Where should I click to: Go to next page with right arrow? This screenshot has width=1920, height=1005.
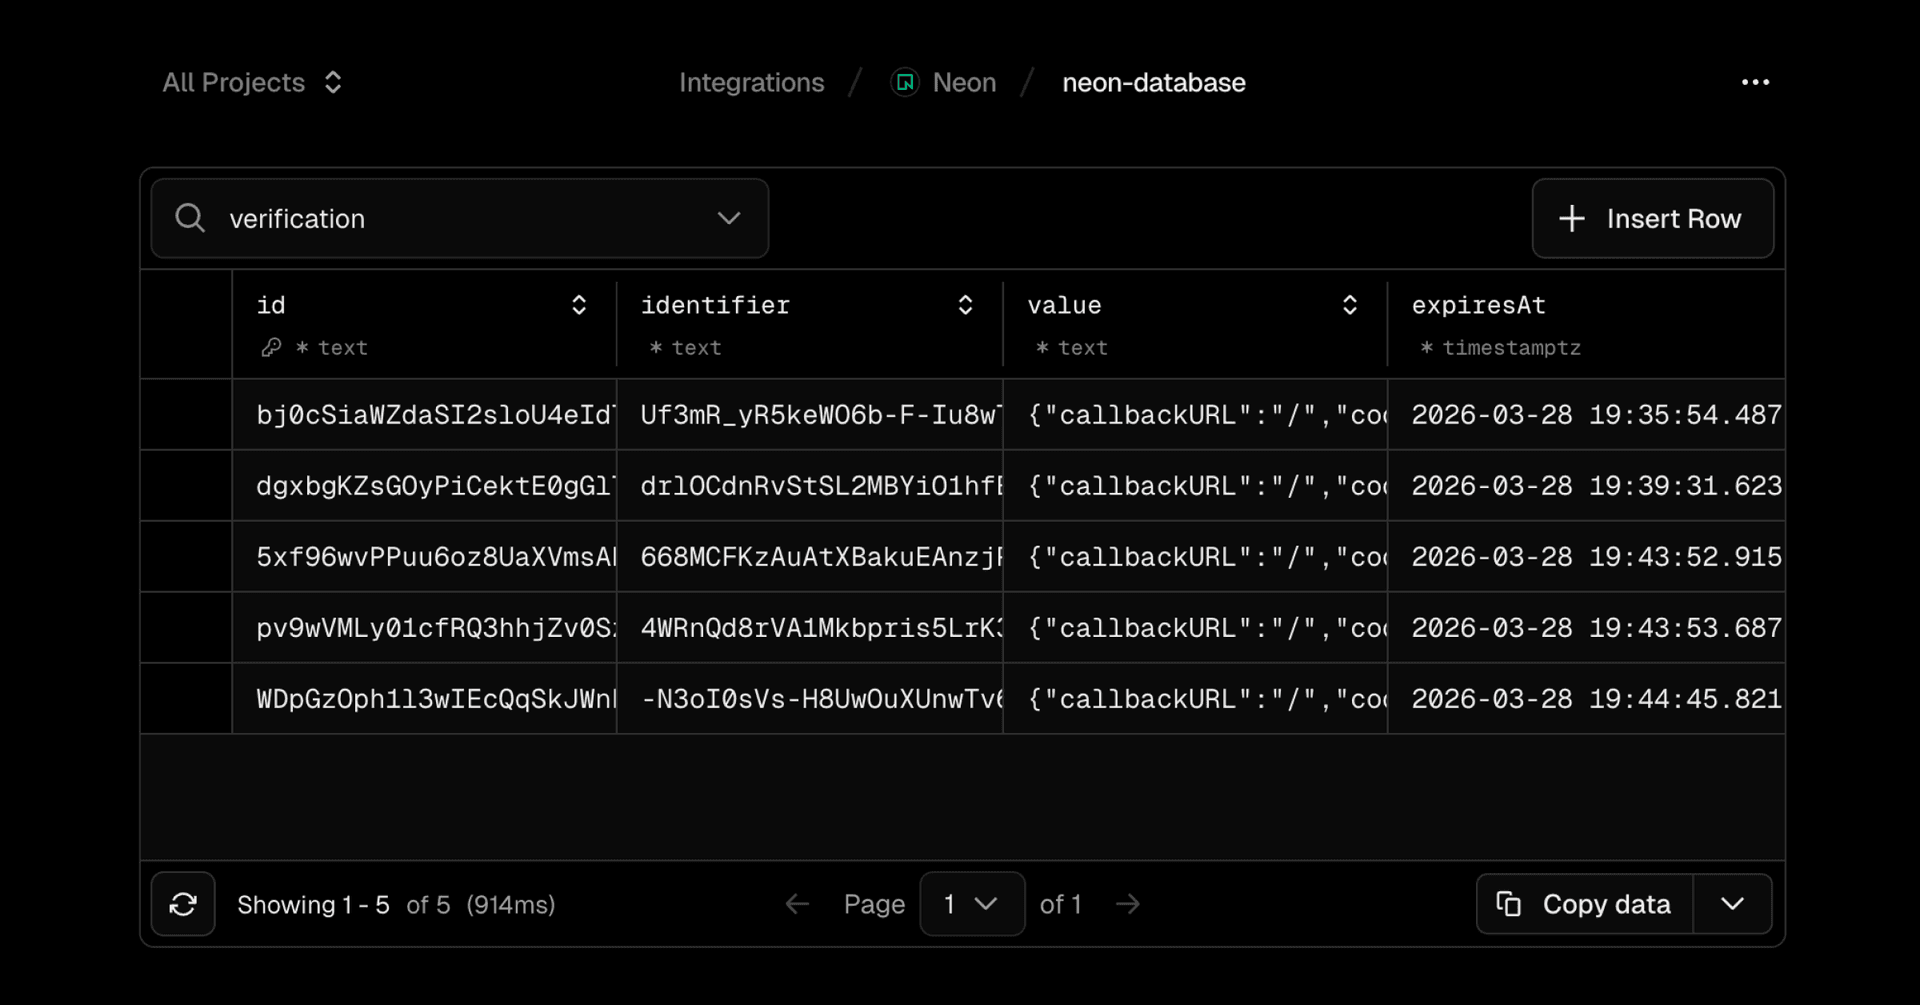[x=1128, y=904]
